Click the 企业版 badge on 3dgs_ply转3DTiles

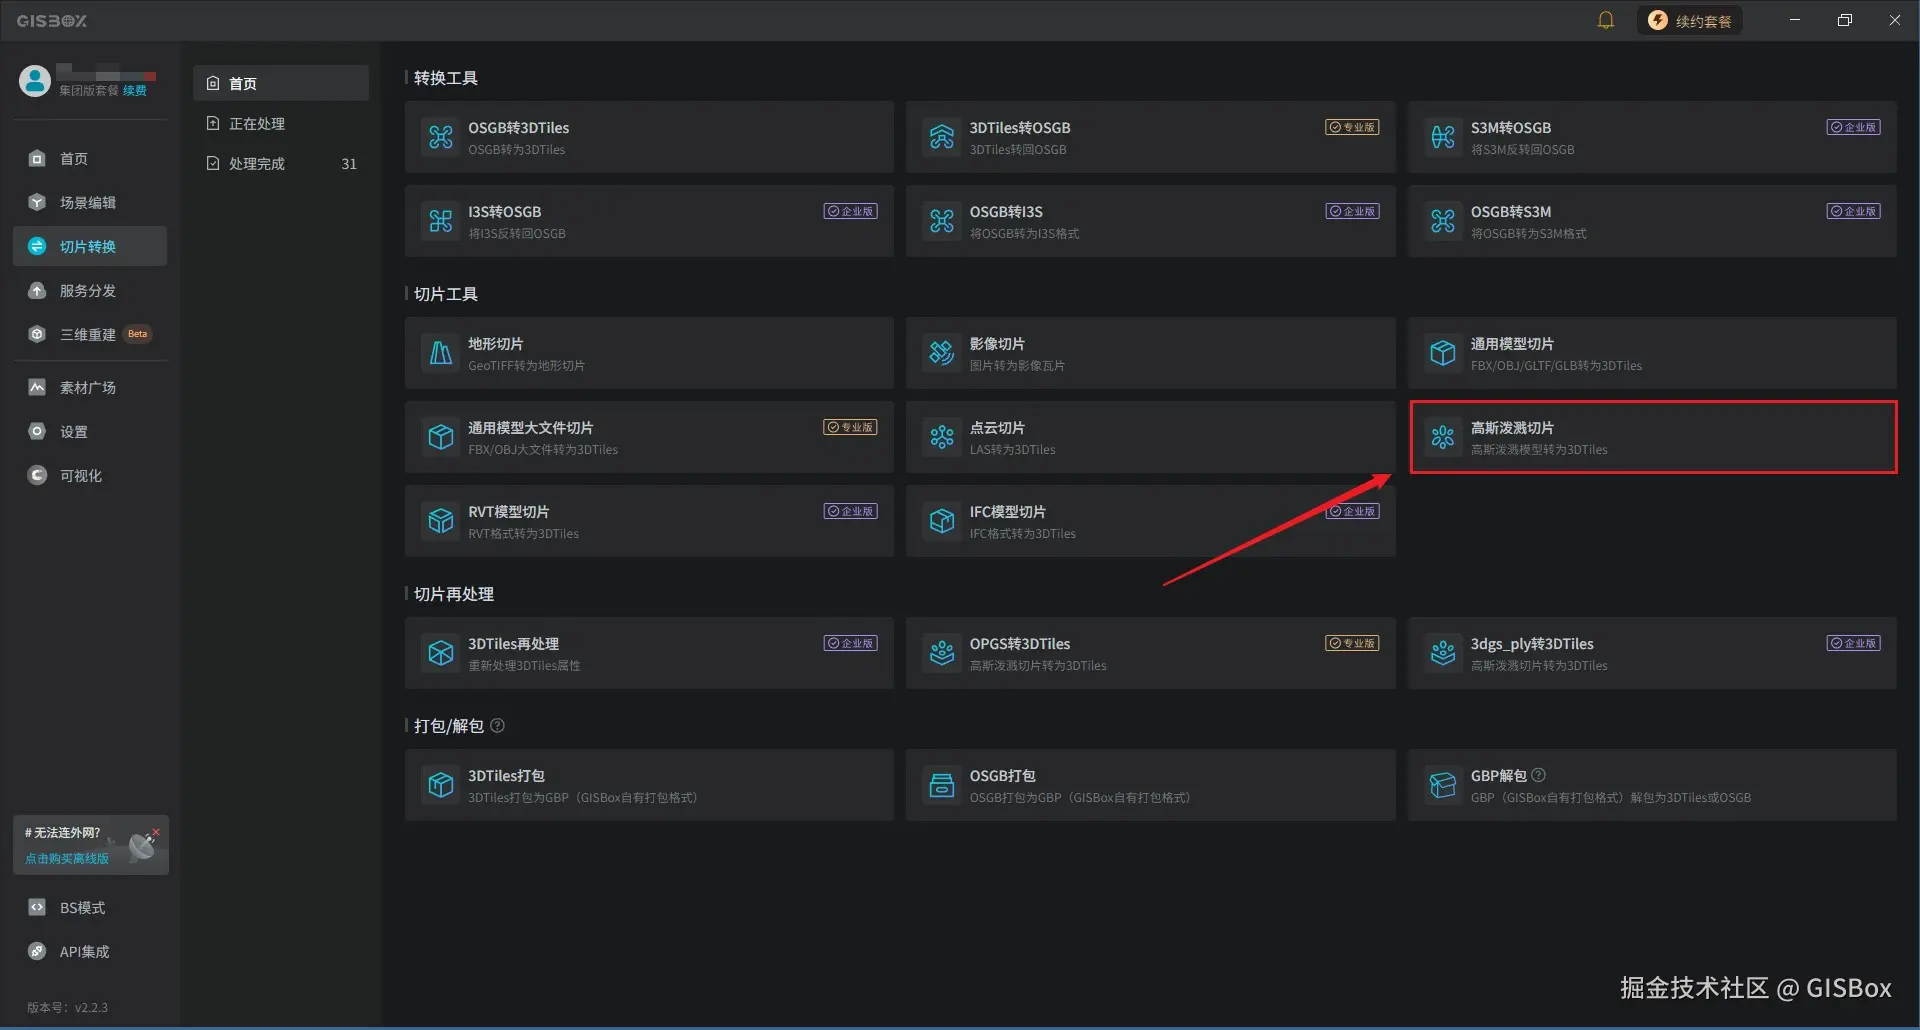pos(1853,643)
